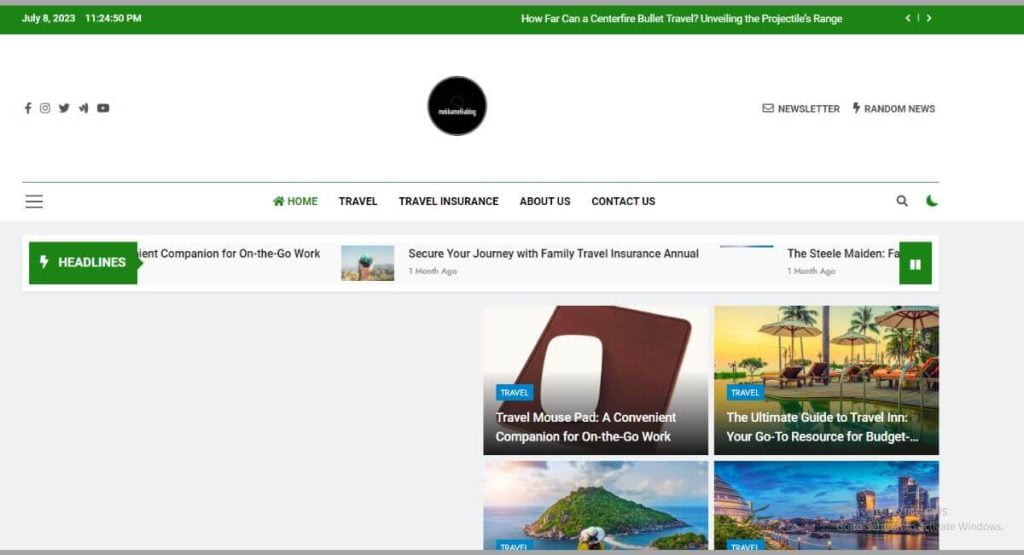Click Travel tag on Mouse Pad card

point(515,392)
